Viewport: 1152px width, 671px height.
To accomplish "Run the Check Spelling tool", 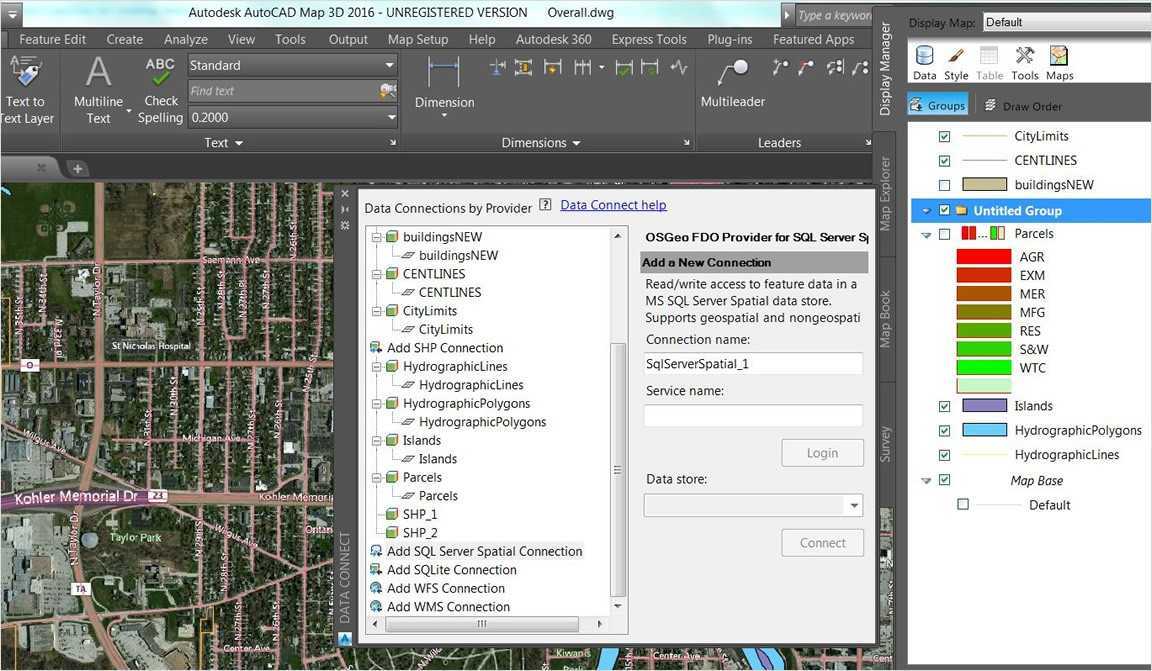I will pos(160,90).
